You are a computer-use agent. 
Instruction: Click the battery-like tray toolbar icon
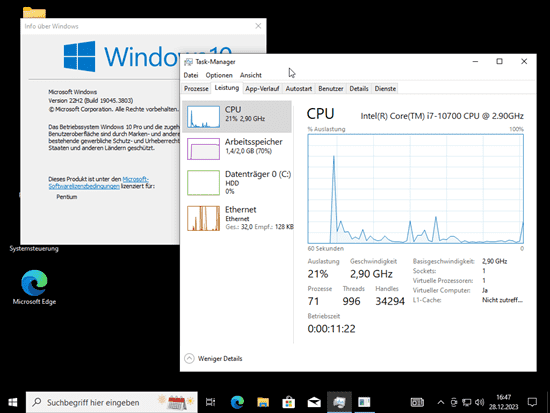(417, 402)
